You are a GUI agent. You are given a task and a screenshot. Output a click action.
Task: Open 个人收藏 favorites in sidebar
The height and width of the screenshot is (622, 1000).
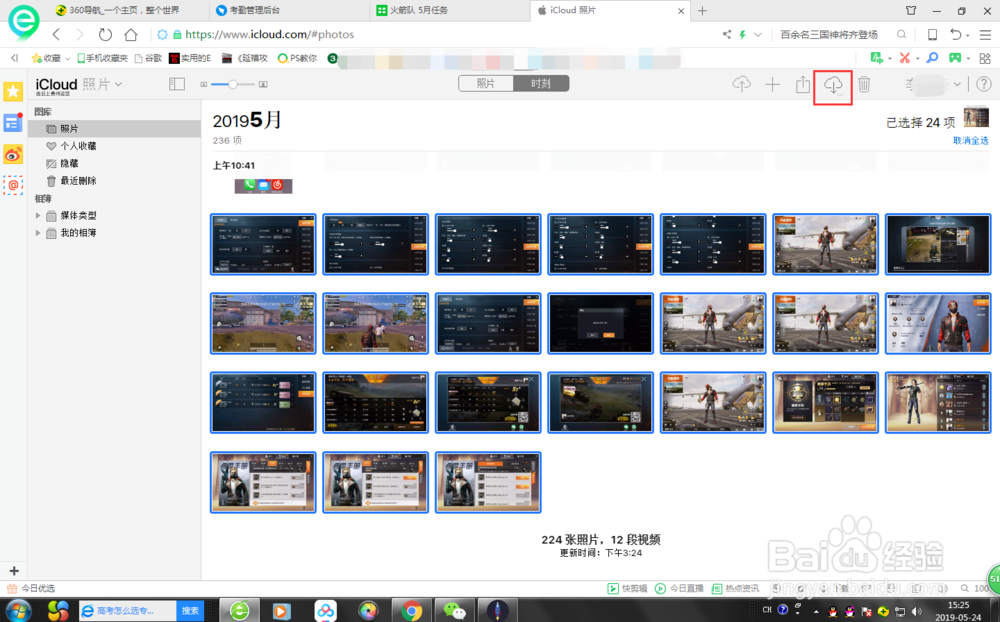point(78,146)
